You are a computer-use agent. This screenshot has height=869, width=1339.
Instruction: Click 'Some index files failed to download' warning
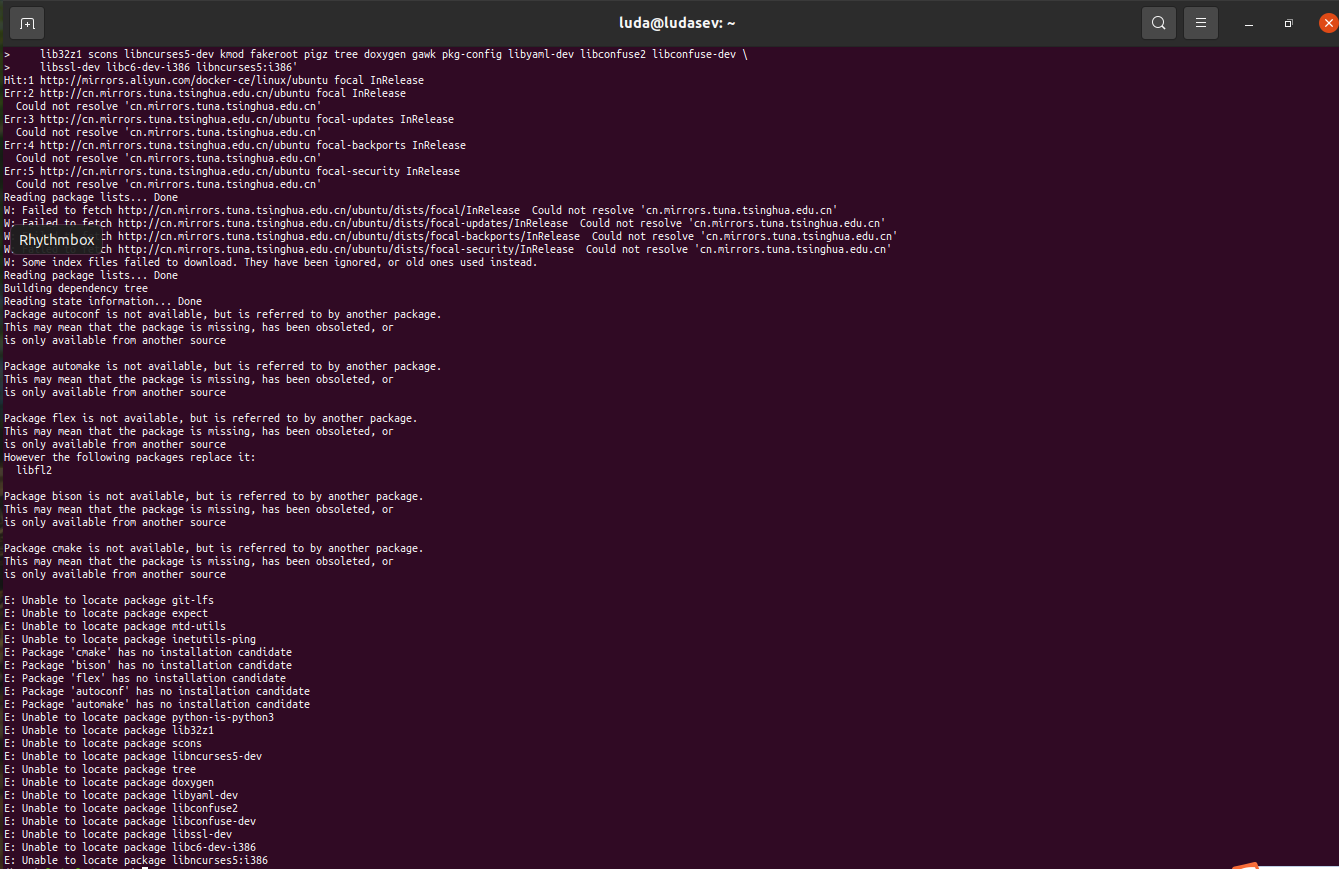[x=270, y=262]
